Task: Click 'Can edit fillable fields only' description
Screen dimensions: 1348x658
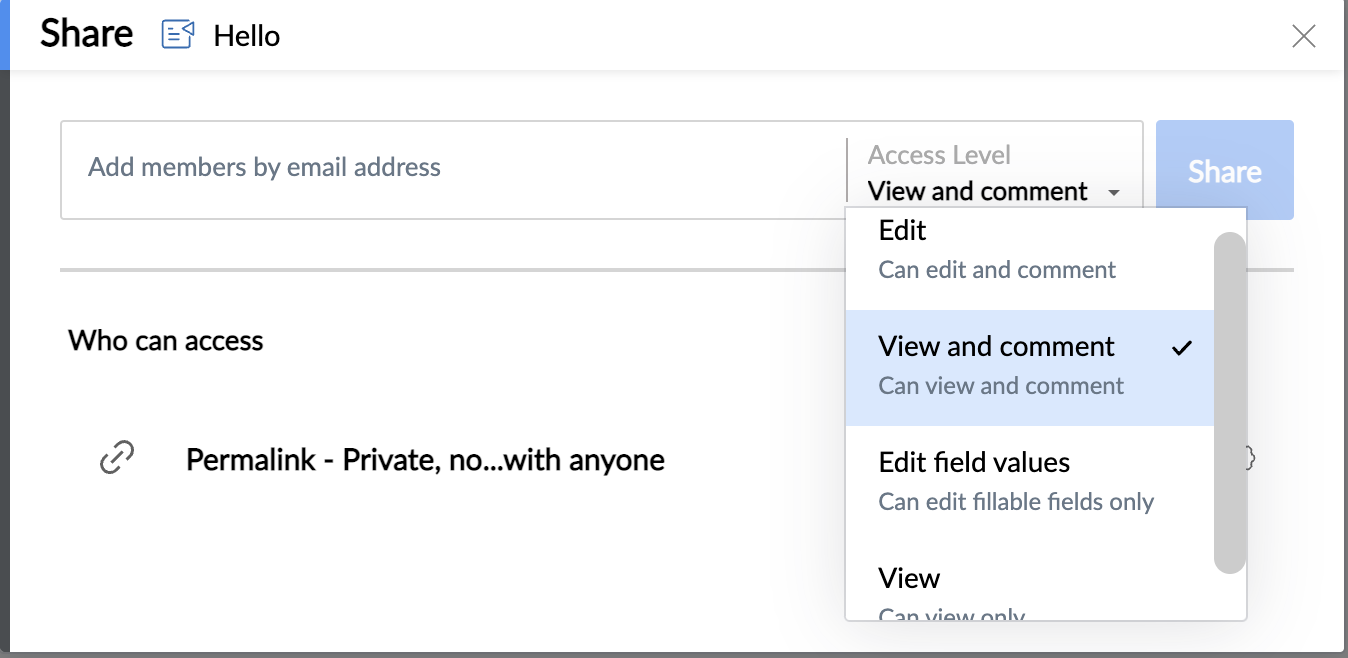Action: [x=1016, y=502]
